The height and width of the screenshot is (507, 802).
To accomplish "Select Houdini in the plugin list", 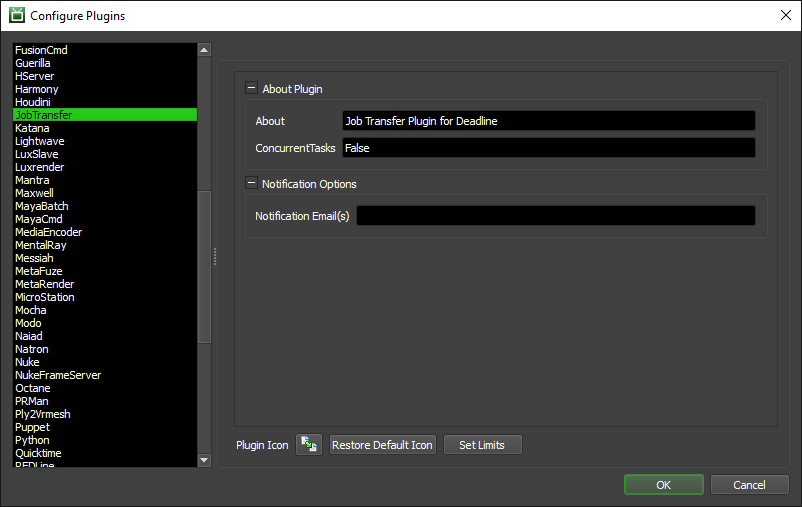I will point(35,102).
